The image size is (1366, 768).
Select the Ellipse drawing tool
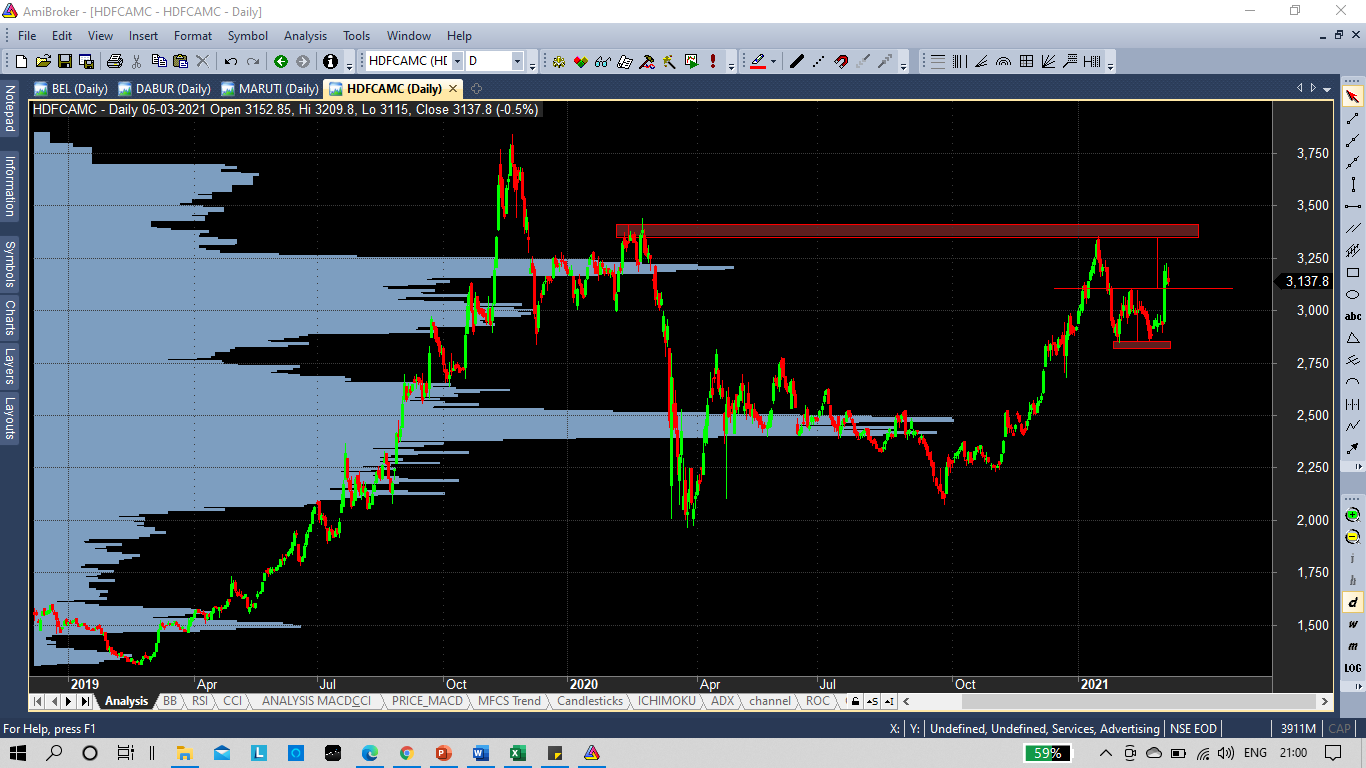coord(1352,294)
